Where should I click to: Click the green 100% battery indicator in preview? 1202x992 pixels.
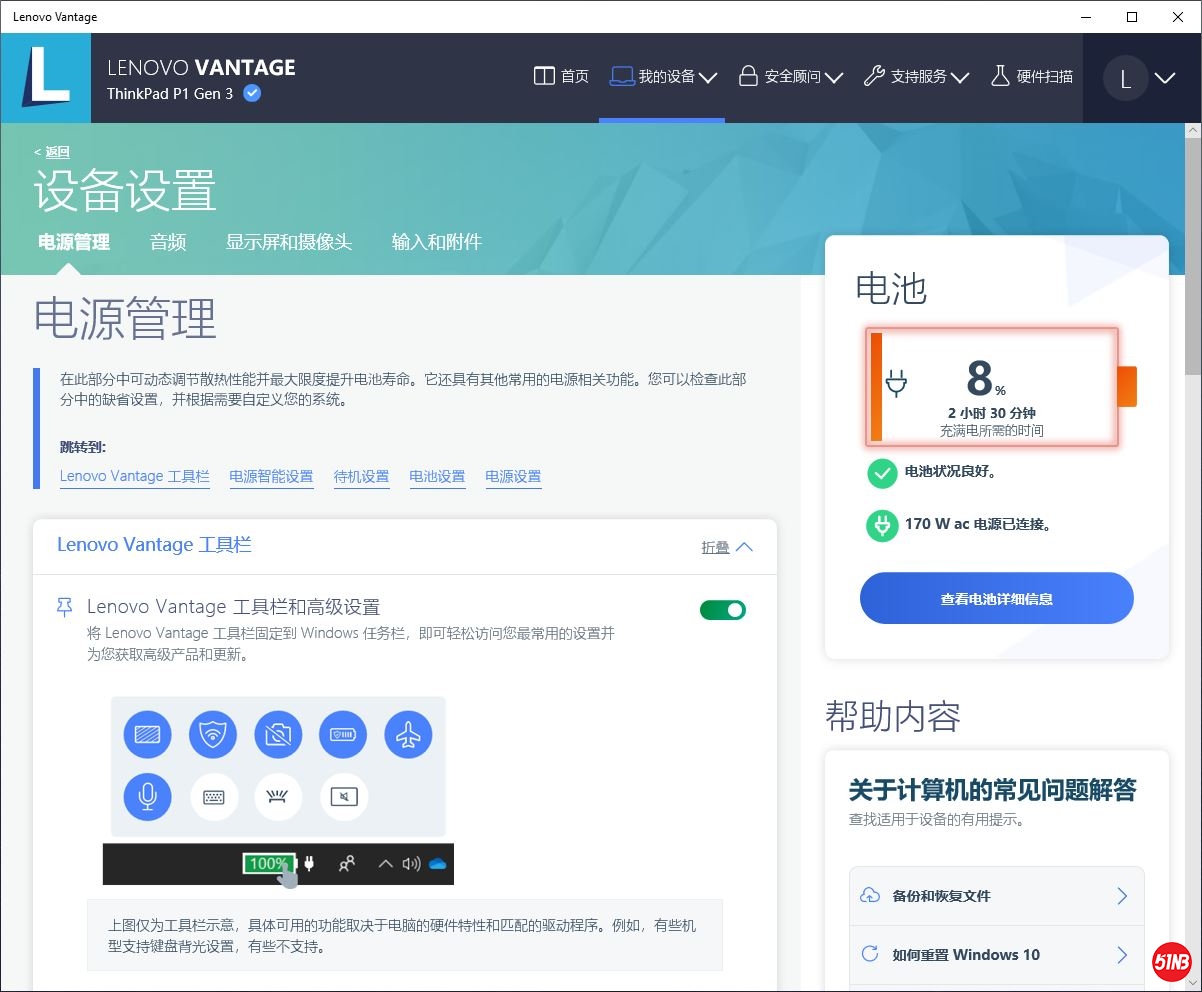(x=268, y=864)
